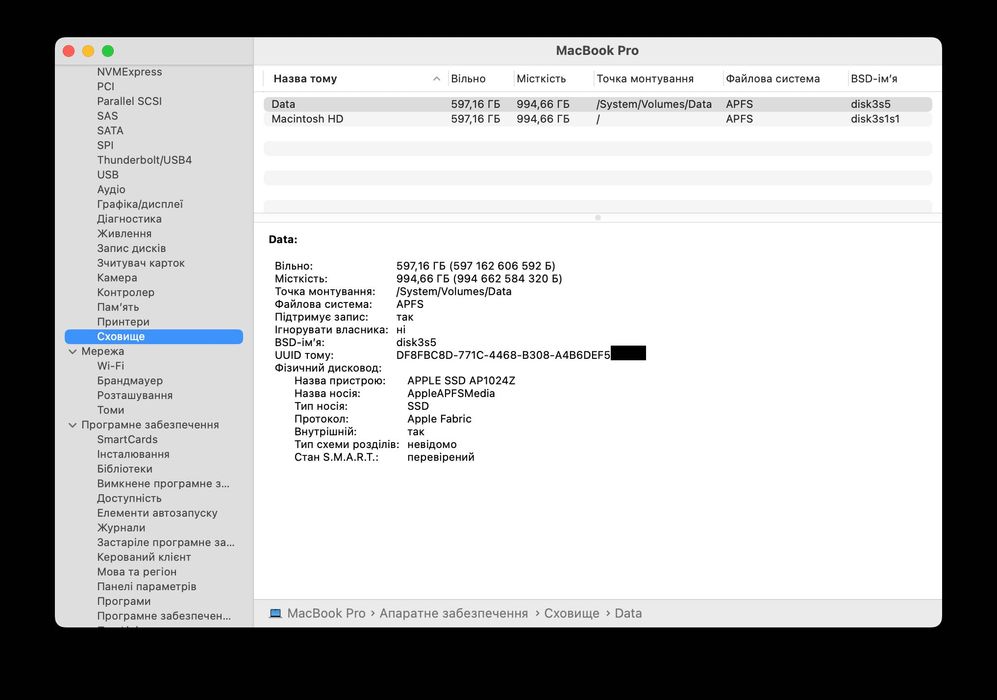The image size is (997, 700).
Task: Click the перевірений S.M.A.R.T. status value
Action: click(441, 457)
